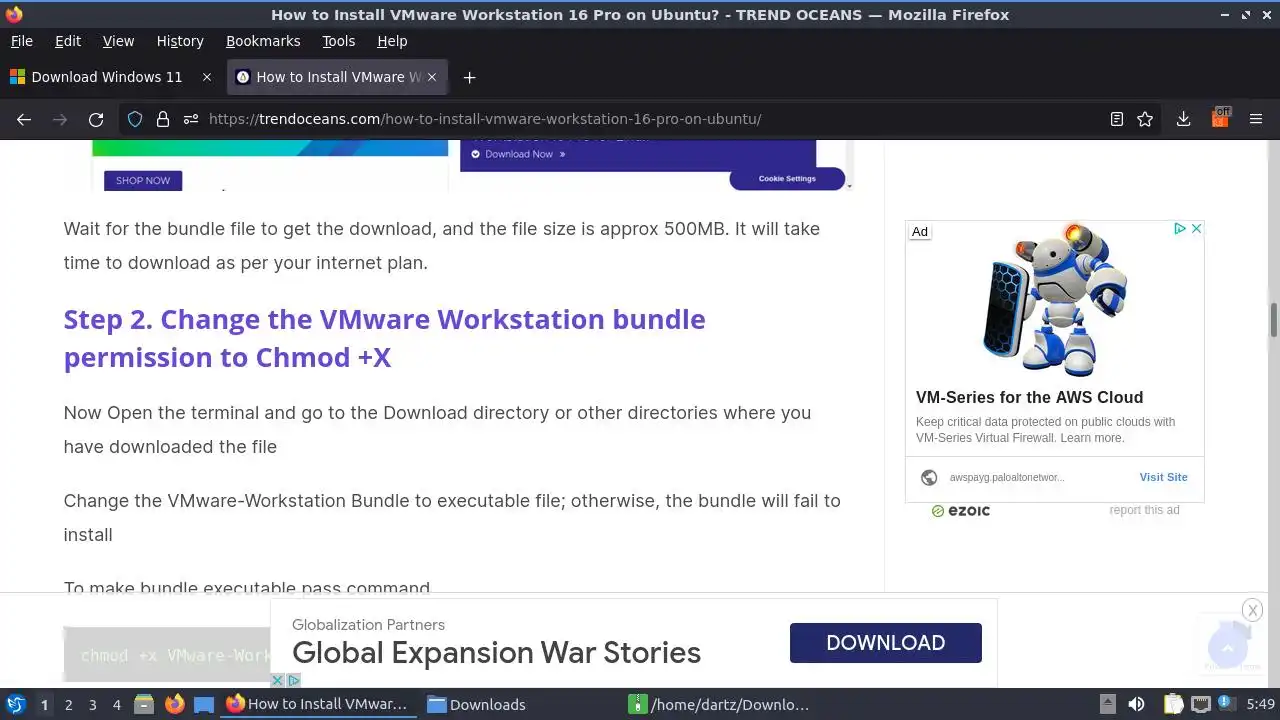Screen dimensions: 1280x720
Task: Click Visit Site in the sidebar ad
Action: point(1163,477)
